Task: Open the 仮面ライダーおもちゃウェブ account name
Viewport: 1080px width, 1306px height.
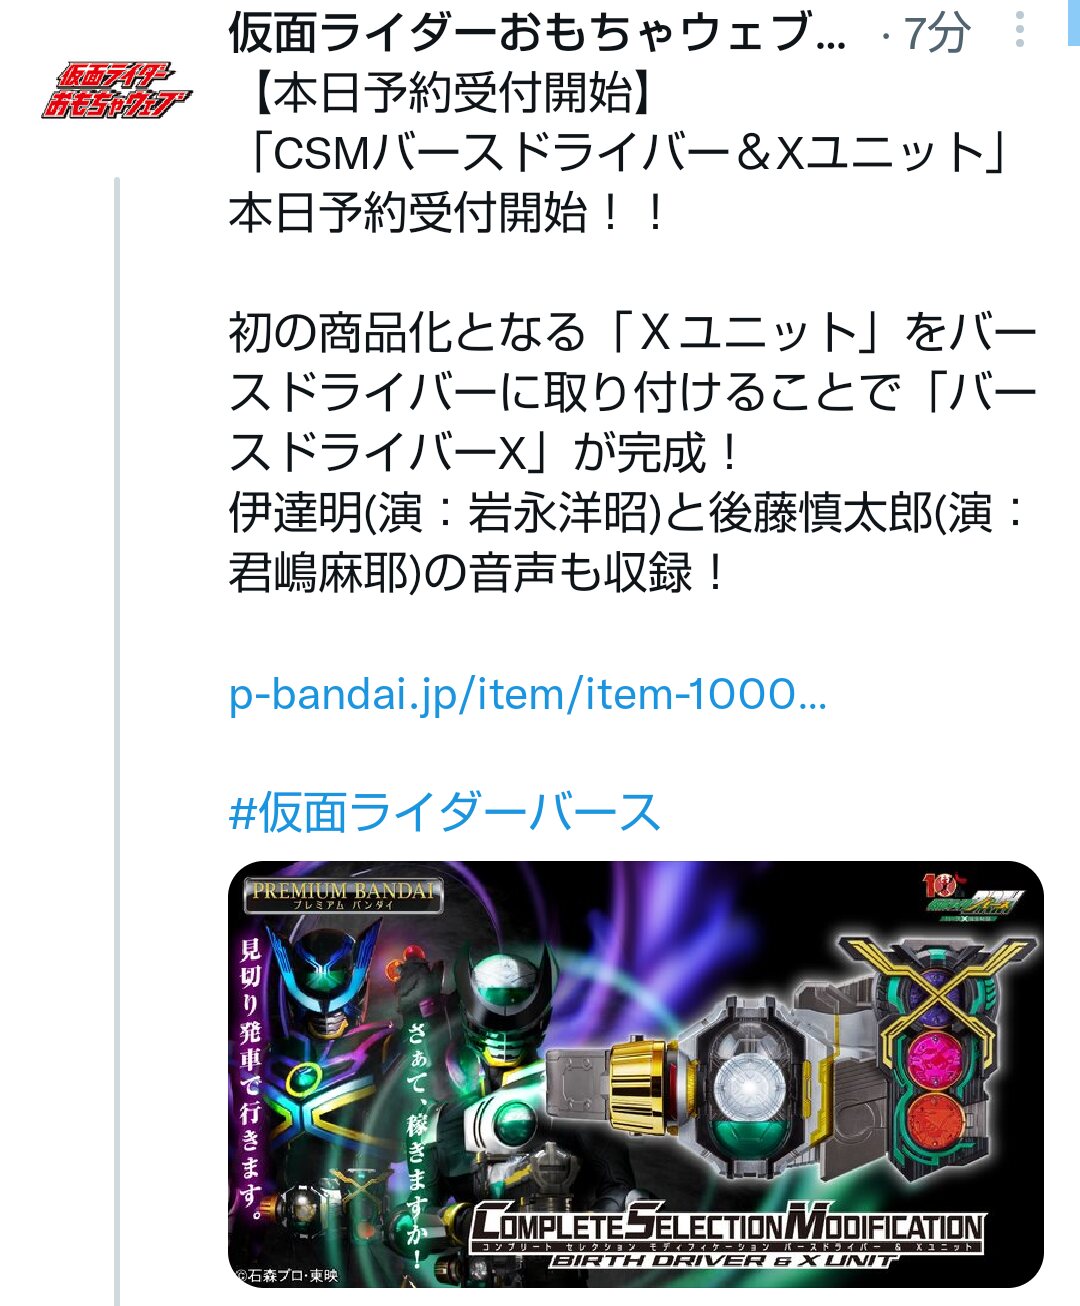Action: pyautogui.click(x=537, y=32)
